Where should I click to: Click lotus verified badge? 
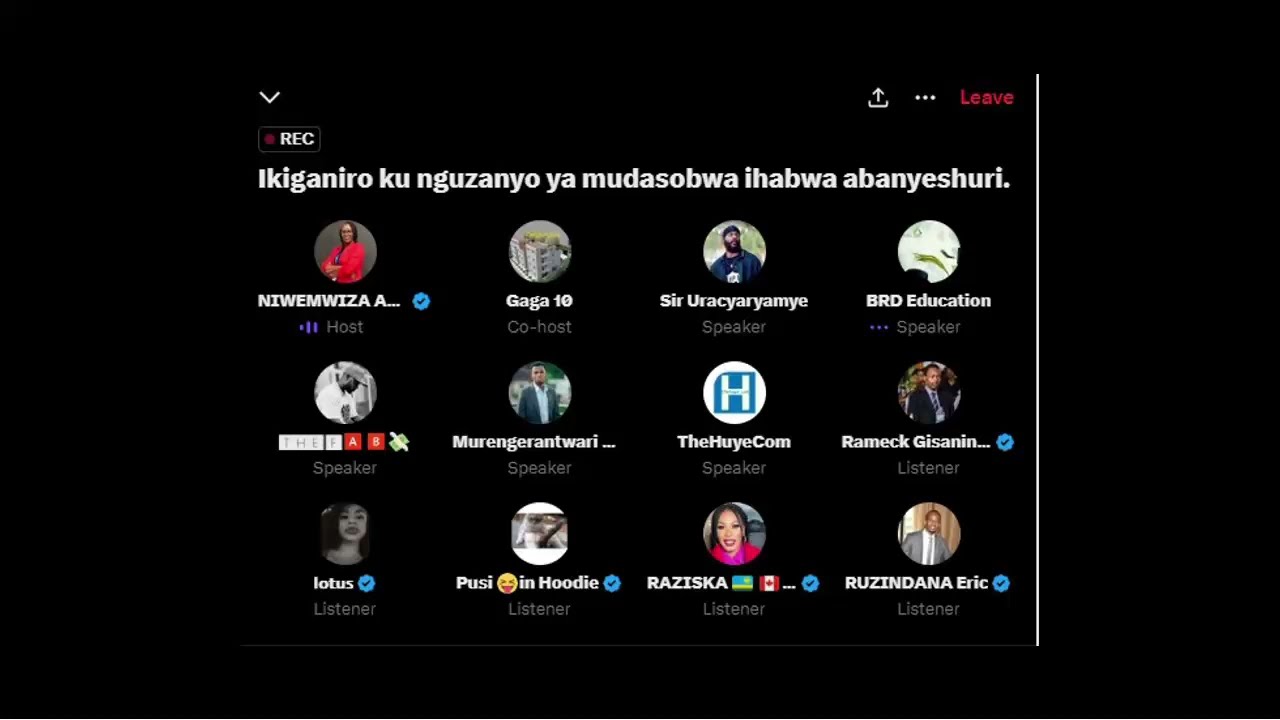[367, 583]
